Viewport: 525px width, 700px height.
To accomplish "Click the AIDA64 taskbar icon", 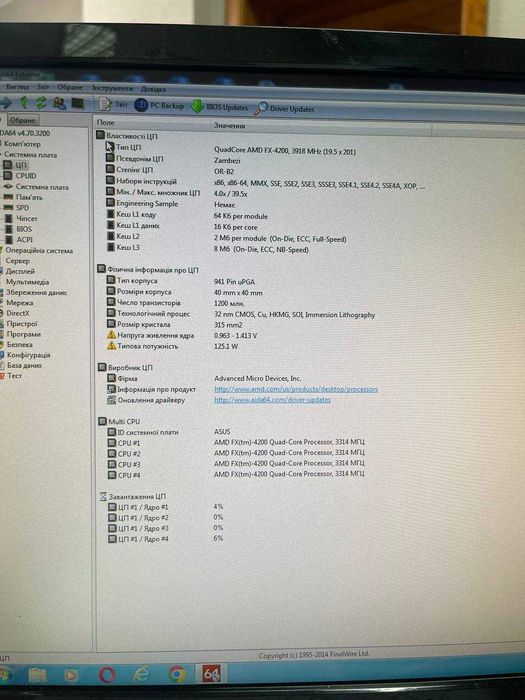I will (x=212, y=674).
